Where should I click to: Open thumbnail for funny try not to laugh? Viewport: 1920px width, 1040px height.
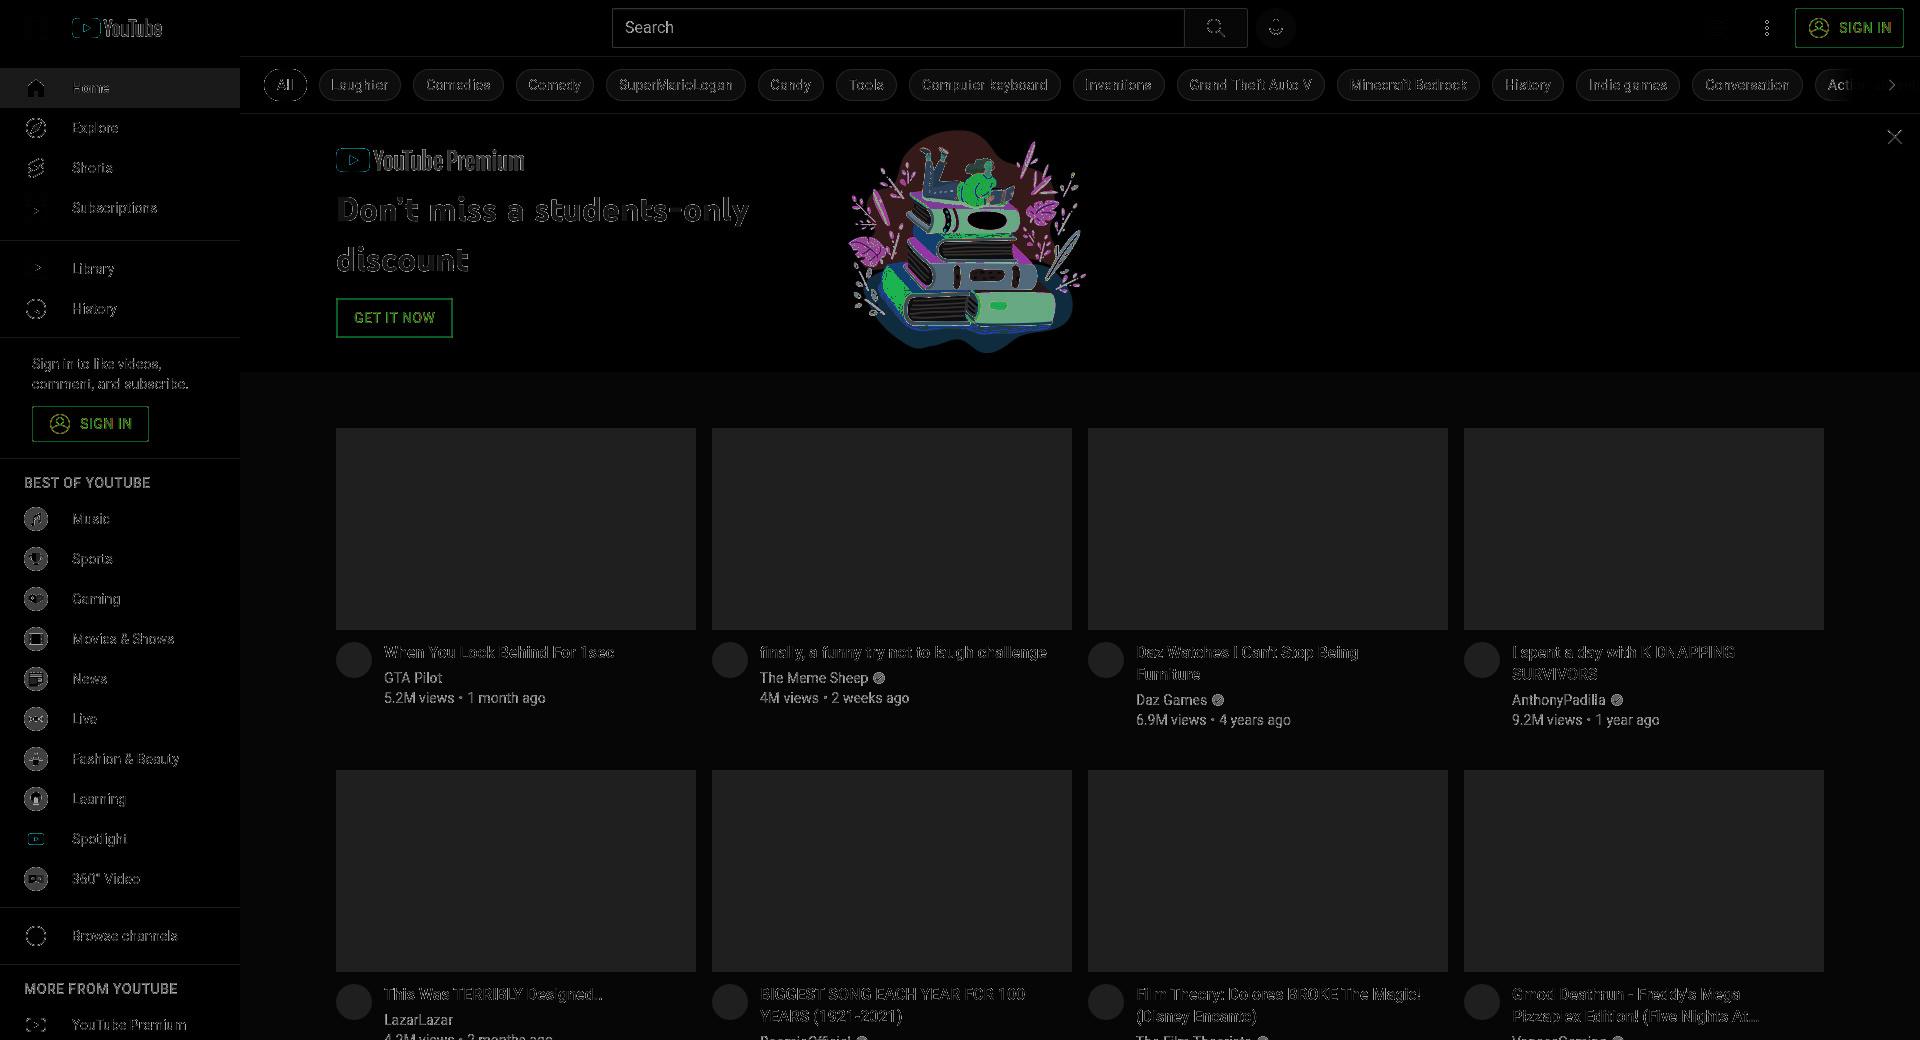coord(892,529)
